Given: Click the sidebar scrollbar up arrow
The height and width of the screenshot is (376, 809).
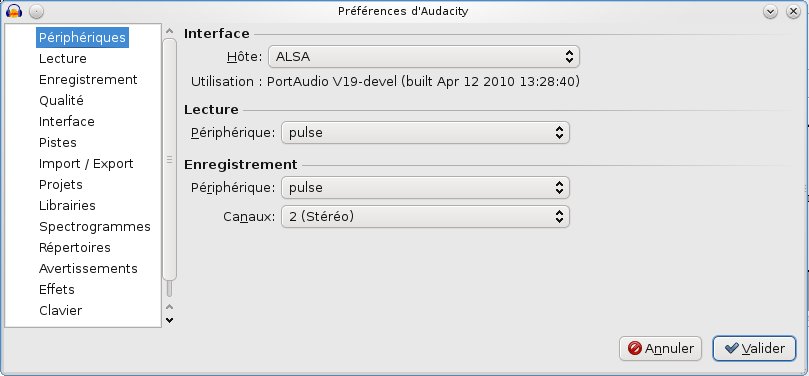Looking at the screenshot, I should 169,31.
